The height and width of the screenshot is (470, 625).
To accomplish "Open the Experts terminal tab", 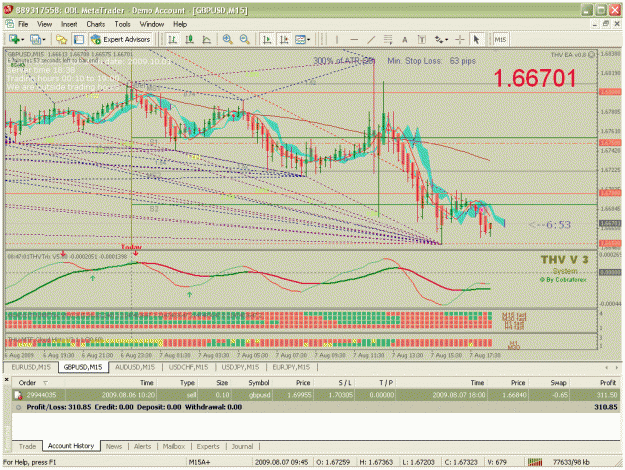I will pos(208,446).
